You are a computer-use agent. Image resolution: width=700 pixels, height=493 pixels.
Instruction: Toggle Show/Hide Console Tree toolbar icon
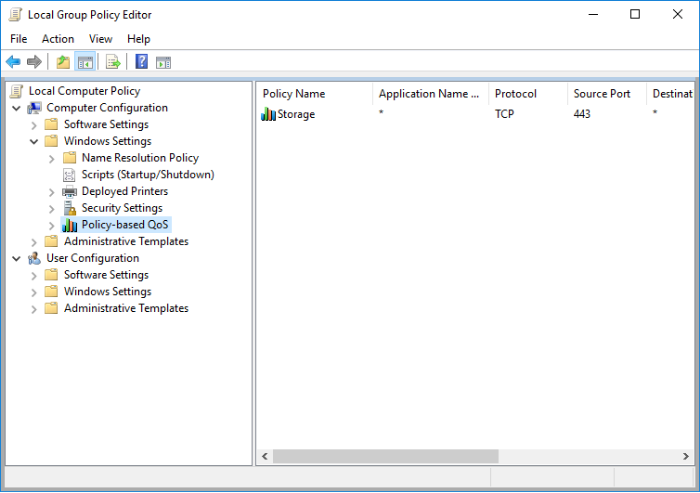point(85,62)
